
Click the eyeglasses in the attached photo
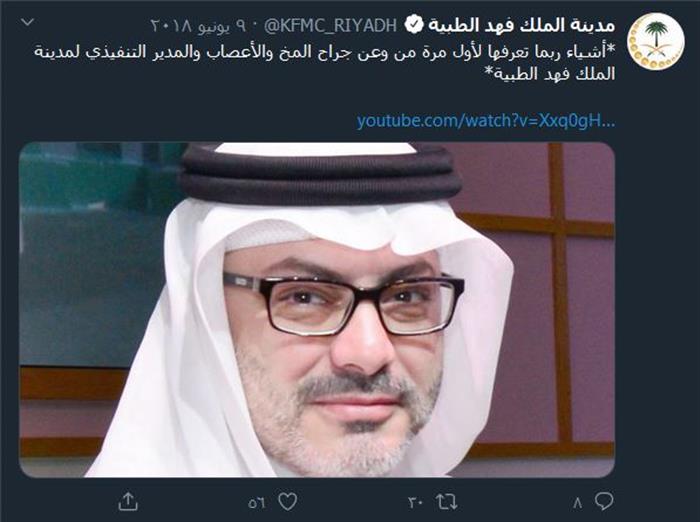click(343, 305)
